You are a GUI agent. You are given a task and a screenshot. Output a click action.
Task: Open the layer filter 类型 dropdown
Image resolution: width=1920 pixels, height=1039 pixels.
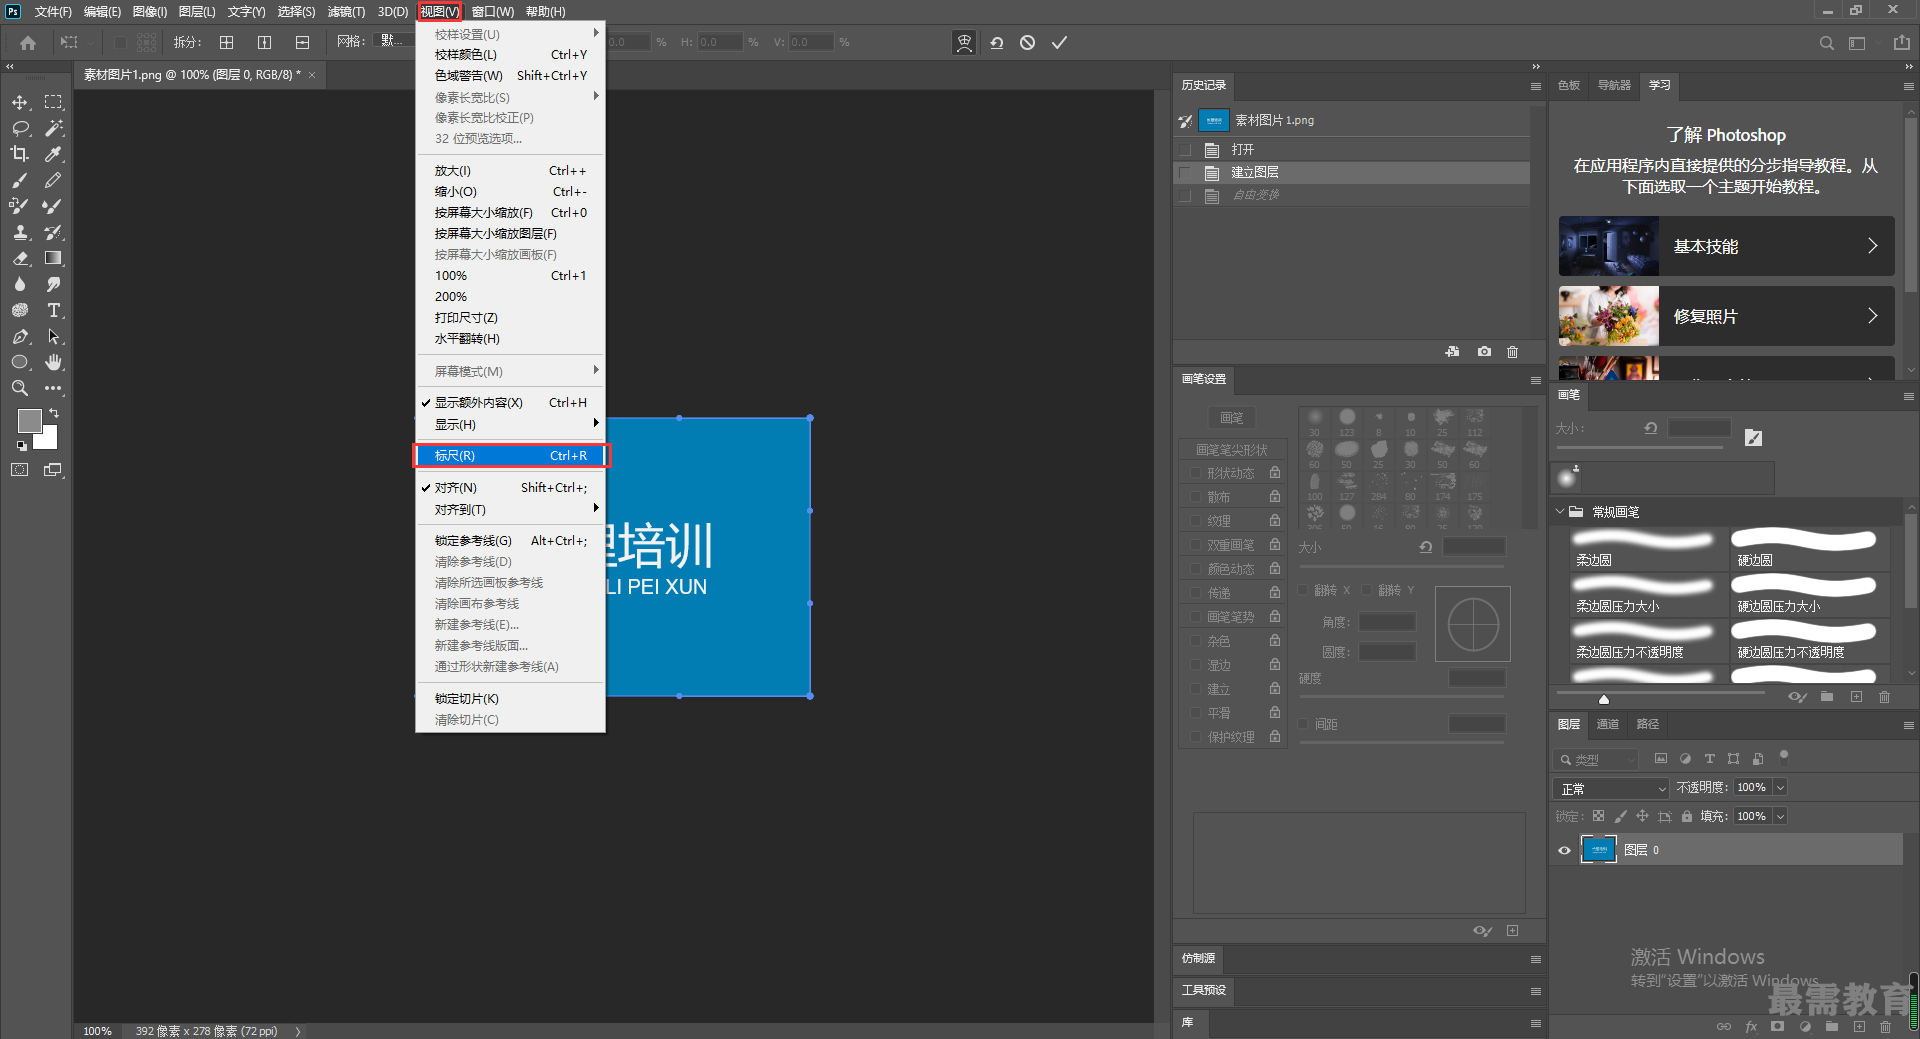point(1596,759)
